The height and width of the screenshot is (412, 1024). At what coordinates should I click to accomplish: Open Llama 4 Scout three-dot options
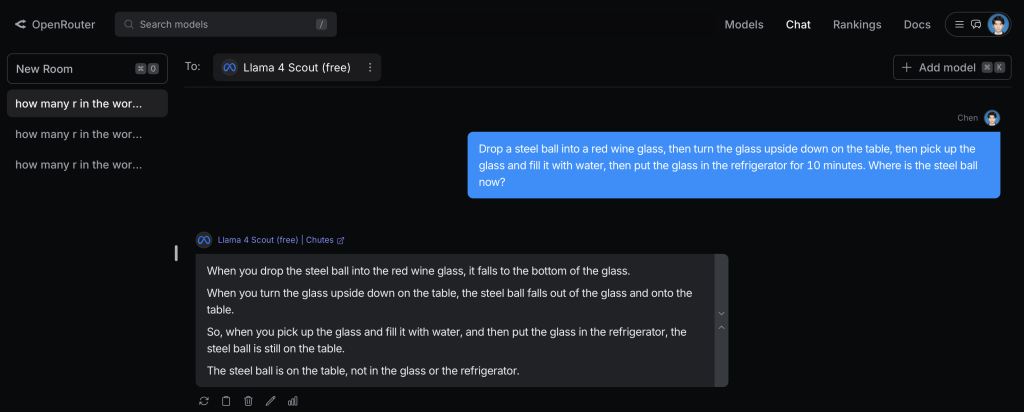(x=370, y=67)
